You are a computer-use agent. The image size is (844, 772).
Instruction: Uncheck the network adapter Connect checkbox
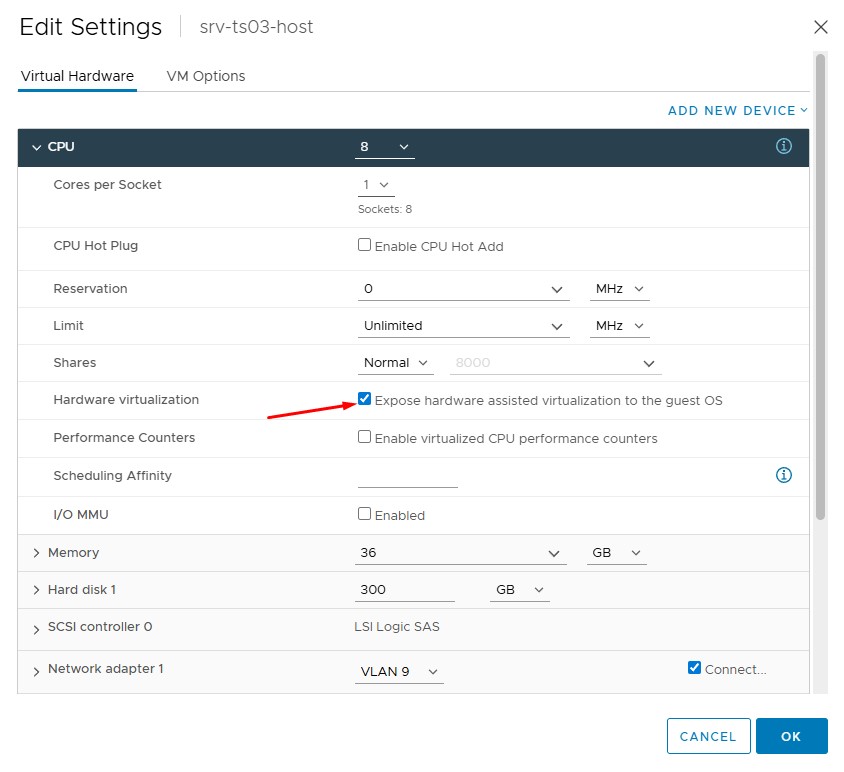[x=695, y=668]
